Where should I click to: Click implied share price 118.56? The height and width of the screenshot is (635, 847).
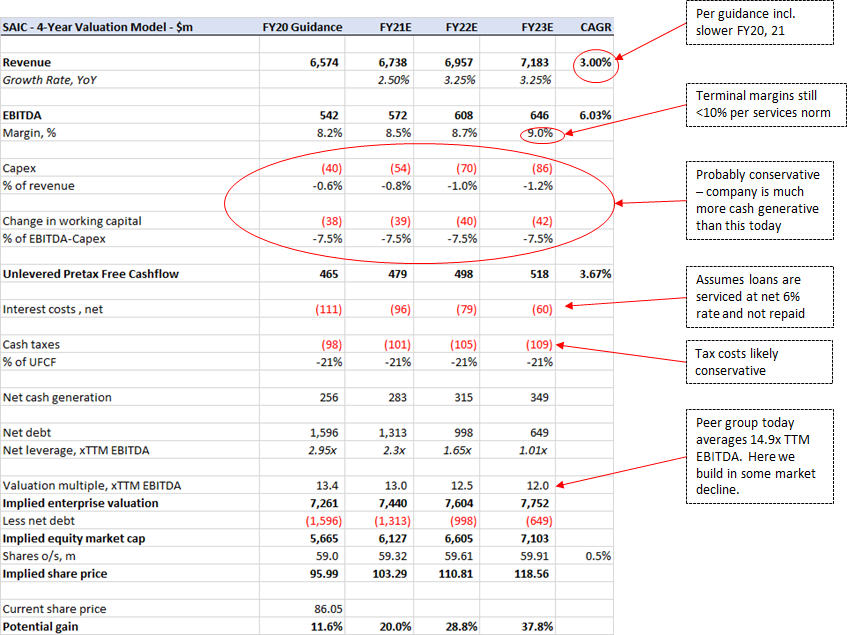pos(532,574)
